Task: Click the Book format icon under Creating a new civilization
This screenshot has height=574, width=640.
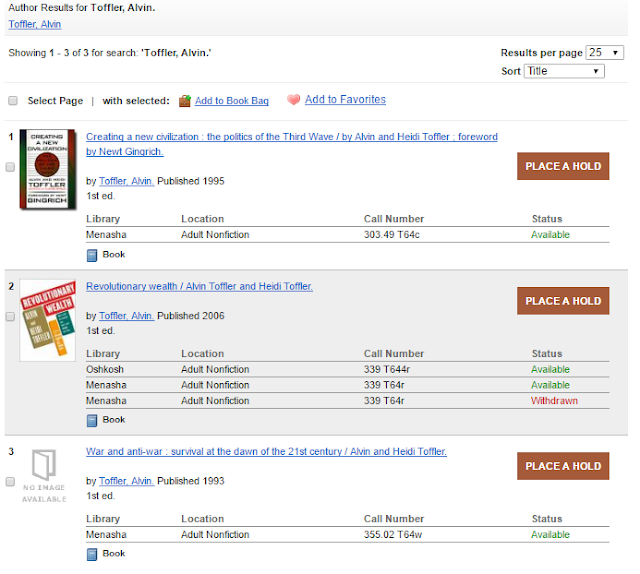Action: [x=92, y=255]
